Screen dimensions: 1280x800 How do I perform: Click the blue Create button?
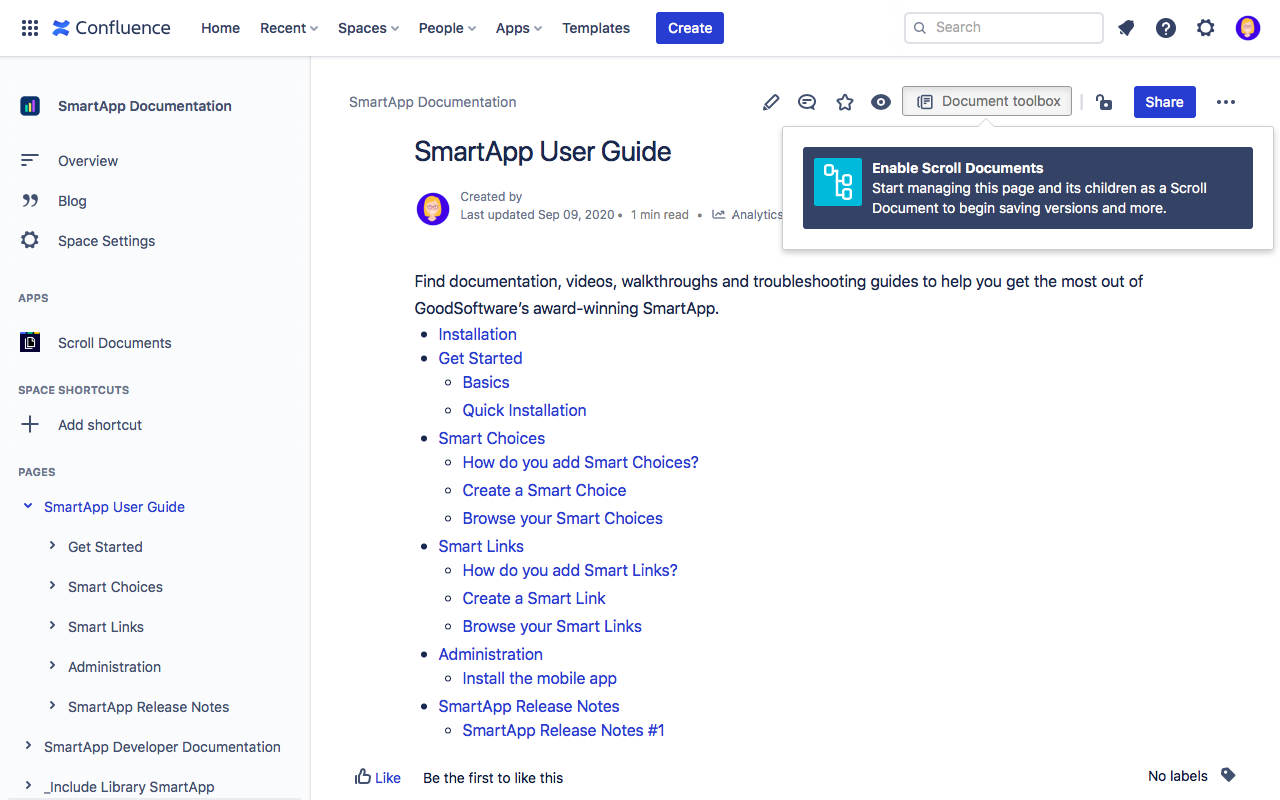(x=689, y=28)
